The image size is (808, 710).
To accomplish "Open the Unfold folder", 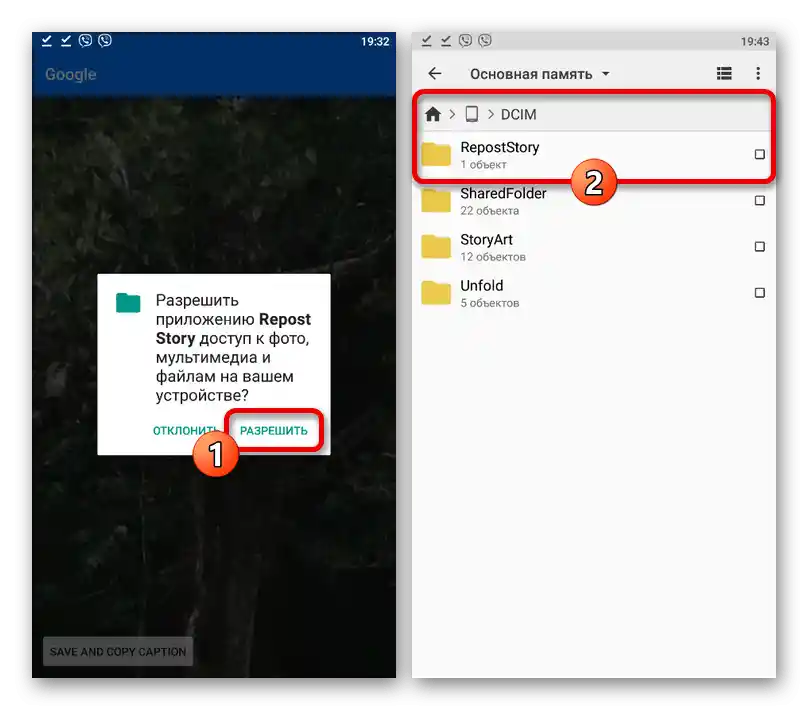I will [x=593, y=293].
